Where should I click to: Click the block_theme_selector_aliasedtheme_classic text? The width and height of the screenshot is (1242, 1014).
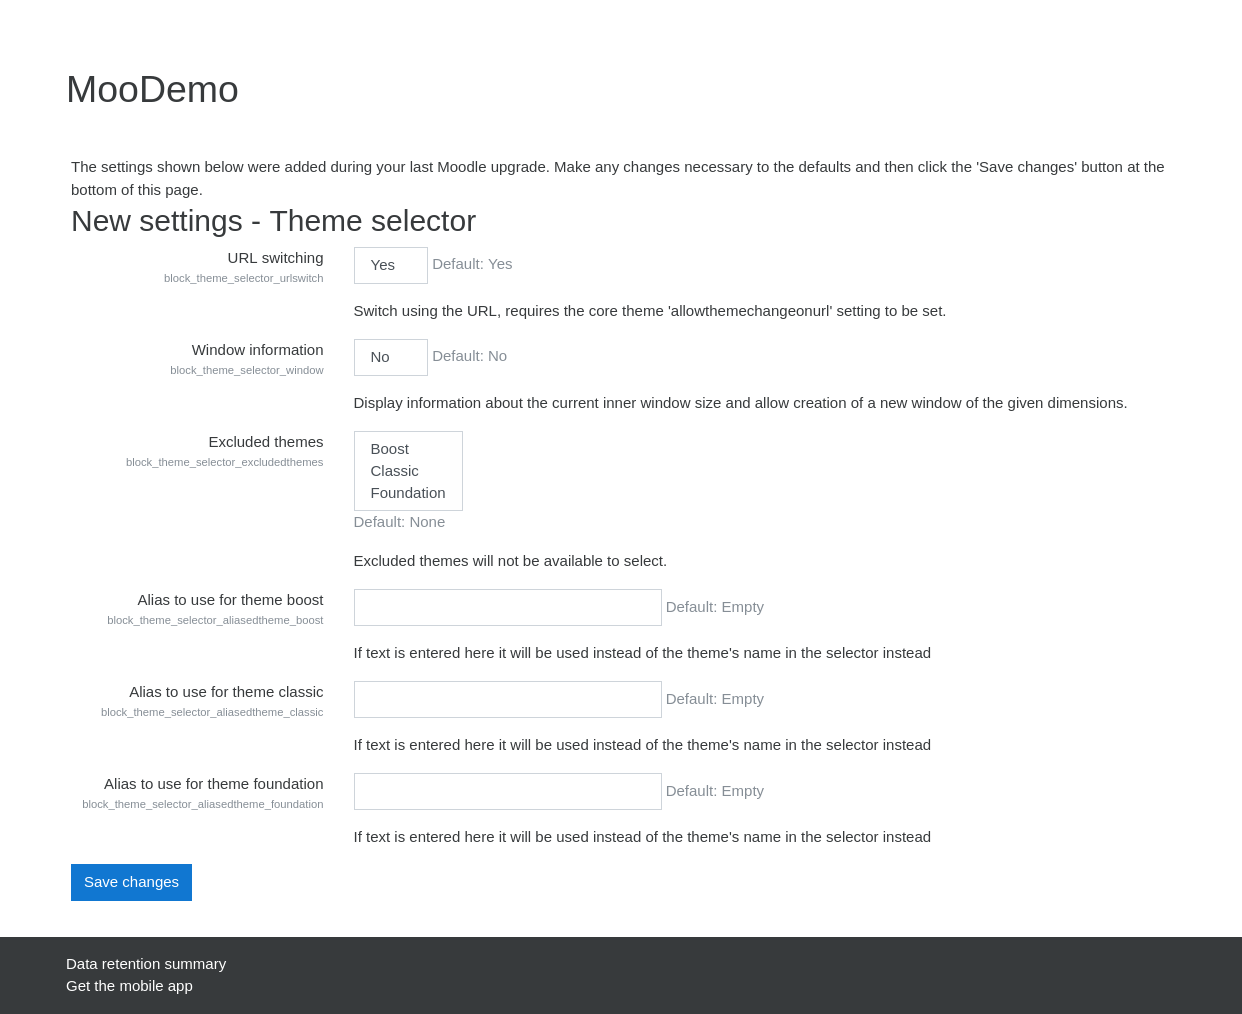click(x=212, y=712)
